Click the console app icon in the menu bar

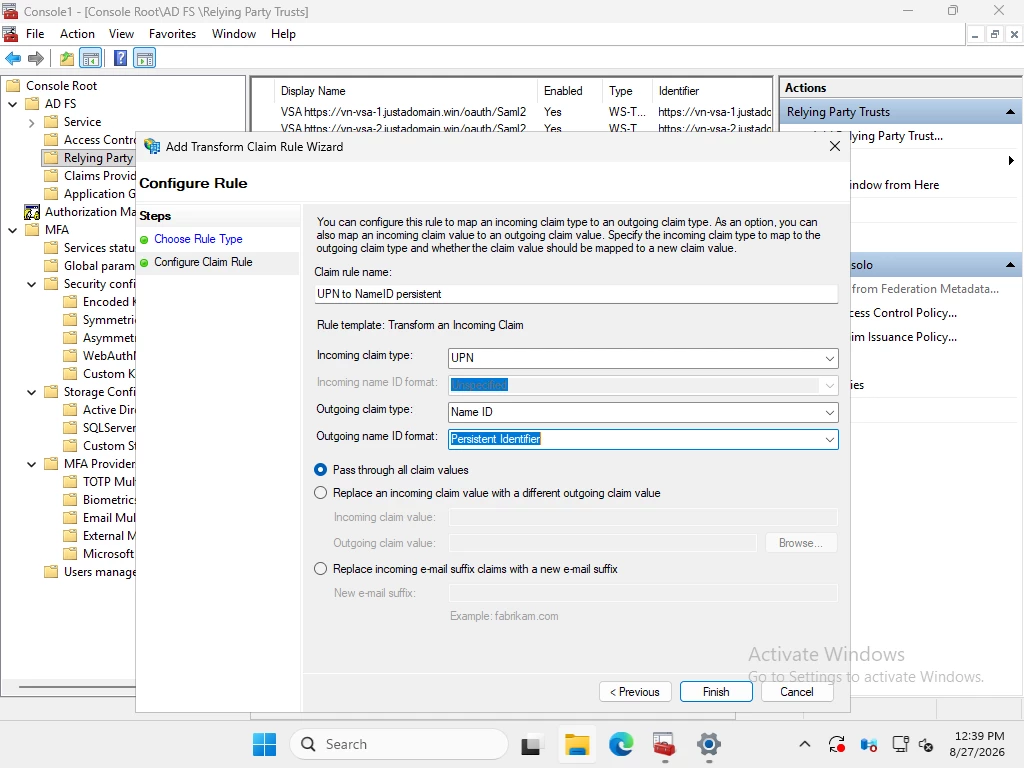pos(10,34)
